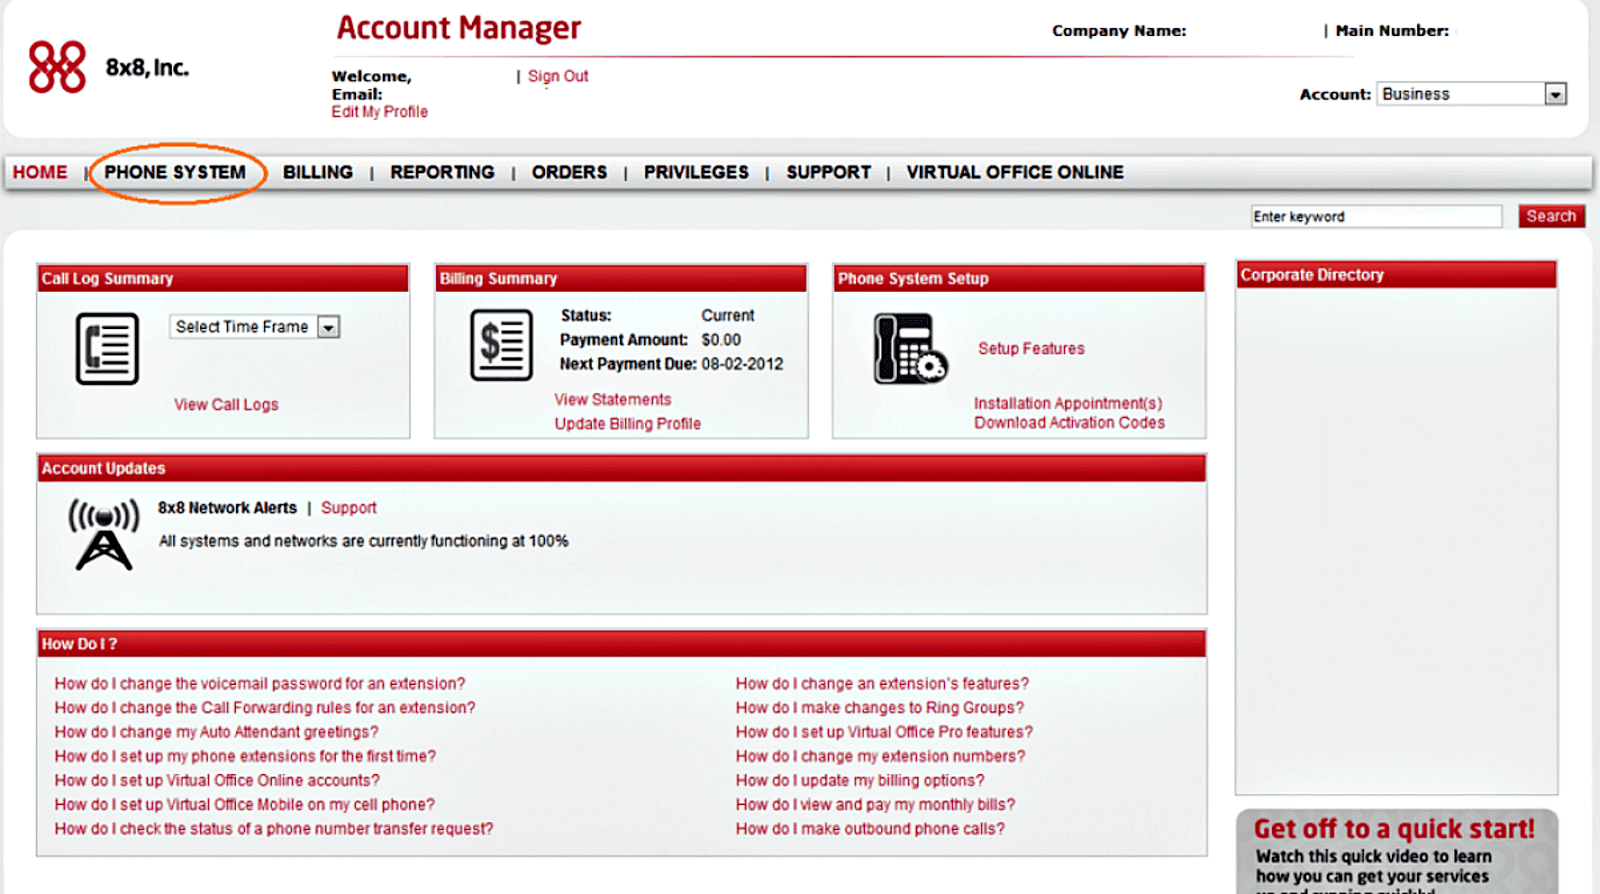The width and height of the screenshot is (1600, 894).
Task: Open the Account Business dropdown
Action: pos(1471,94)
